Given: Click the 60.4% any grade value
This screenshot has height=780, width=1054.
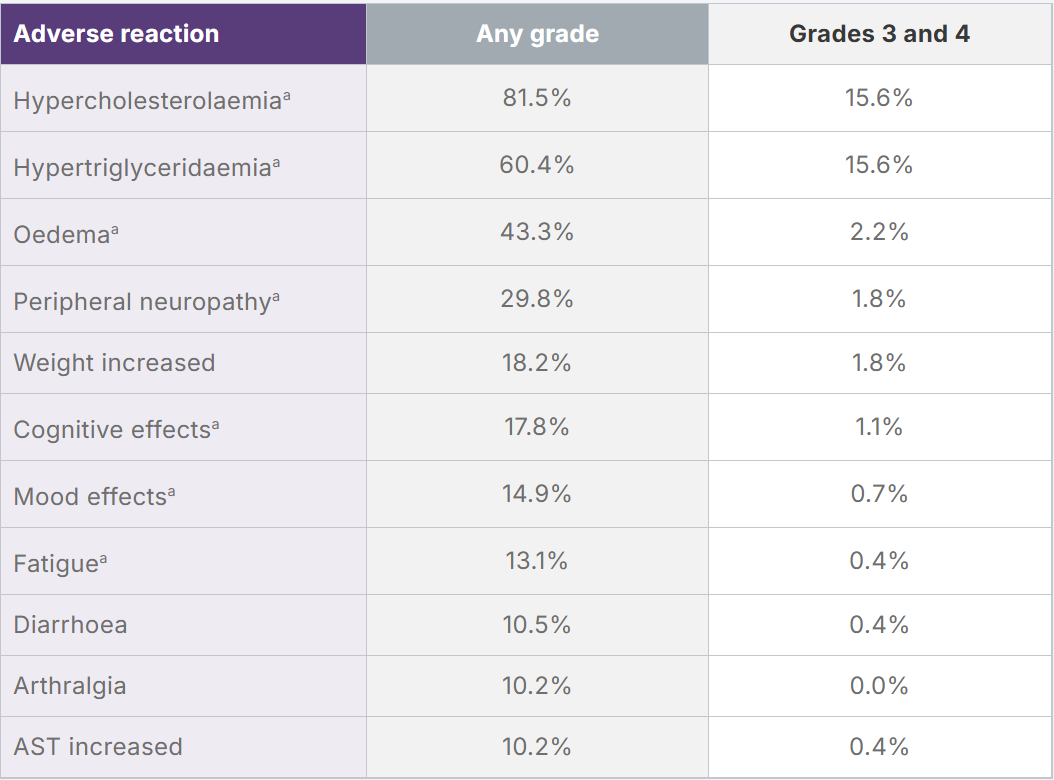Looking at the screenshot, I should pos(537,165).
